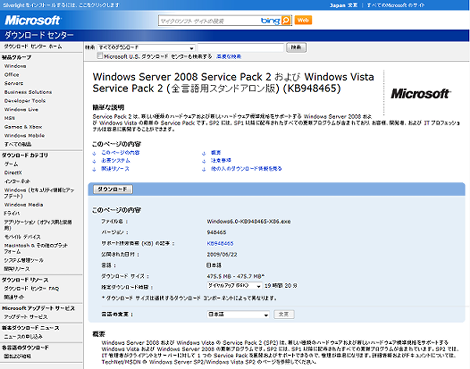The width and height of the screenshot is (470, 369).
Task: Open the dial-up connection speed dropdown
Action: coord(234,286)
